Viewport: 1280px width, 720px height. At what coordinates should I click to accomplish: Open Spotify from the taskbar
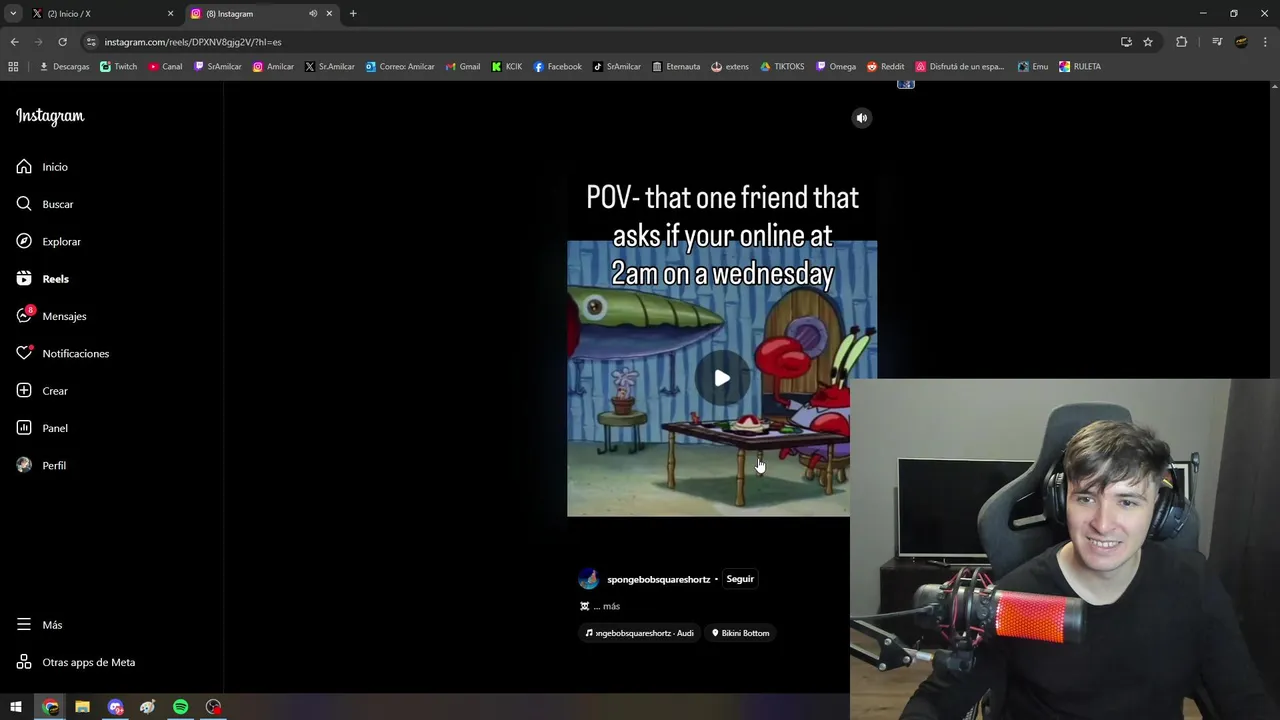[180, 707]
